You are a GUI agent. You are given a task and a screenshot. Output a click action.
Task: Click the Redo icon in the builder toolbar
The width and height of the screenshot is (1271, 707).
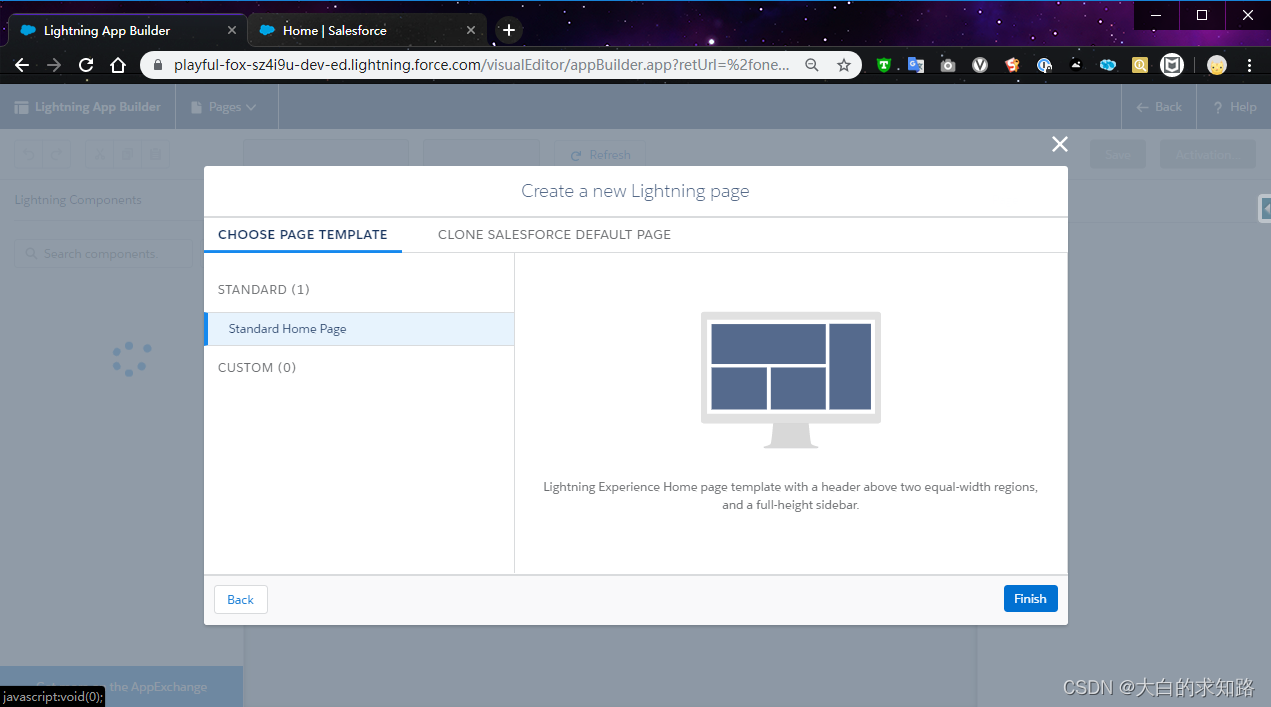[x=57, y=155]
